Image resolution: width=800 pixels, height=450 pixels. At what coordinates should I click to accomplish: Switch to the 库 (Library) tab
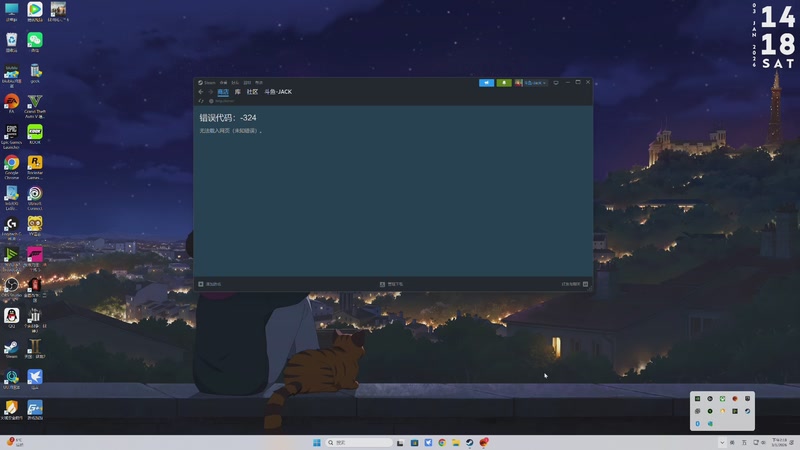click(x=238, y=92)
